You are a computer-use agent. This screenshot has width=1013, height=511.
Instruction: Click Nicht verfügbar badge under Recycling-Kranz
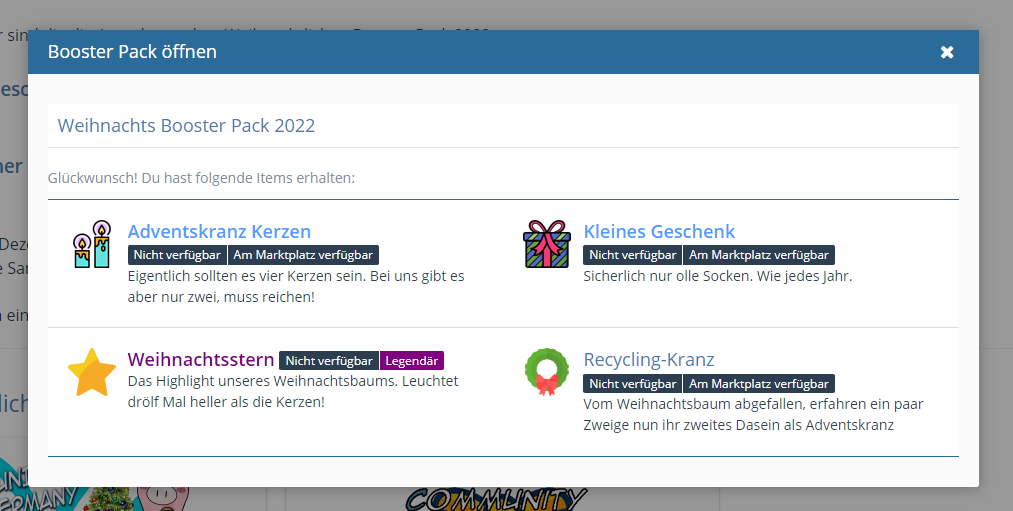pos(632,383)
